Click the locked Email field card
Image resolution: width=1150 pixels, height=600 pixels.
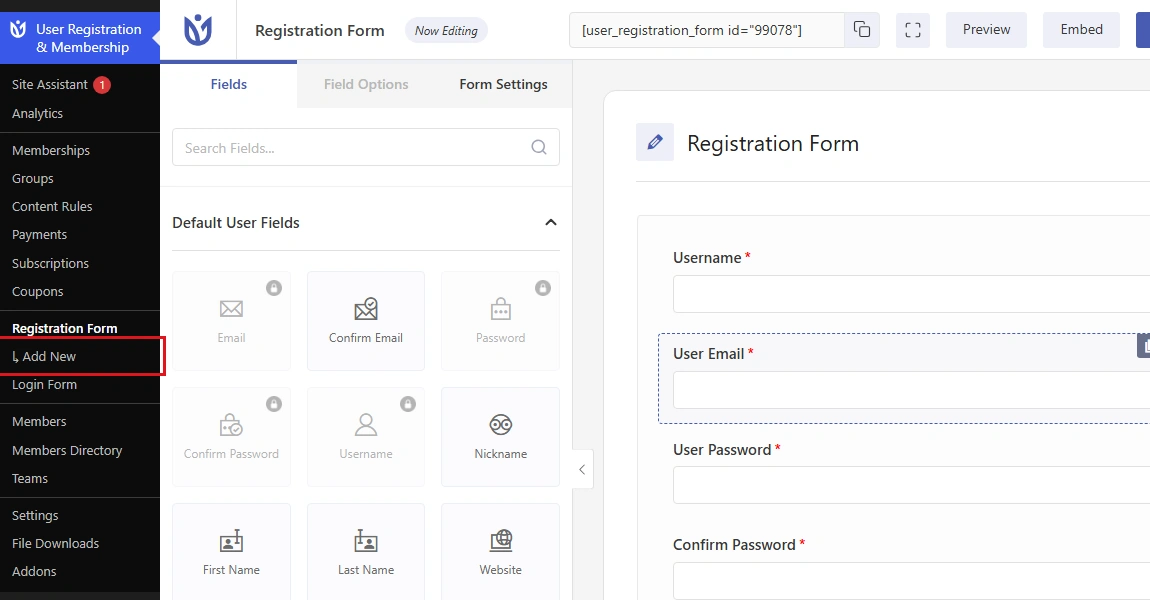pyautogui.click(x=231, y=321)
